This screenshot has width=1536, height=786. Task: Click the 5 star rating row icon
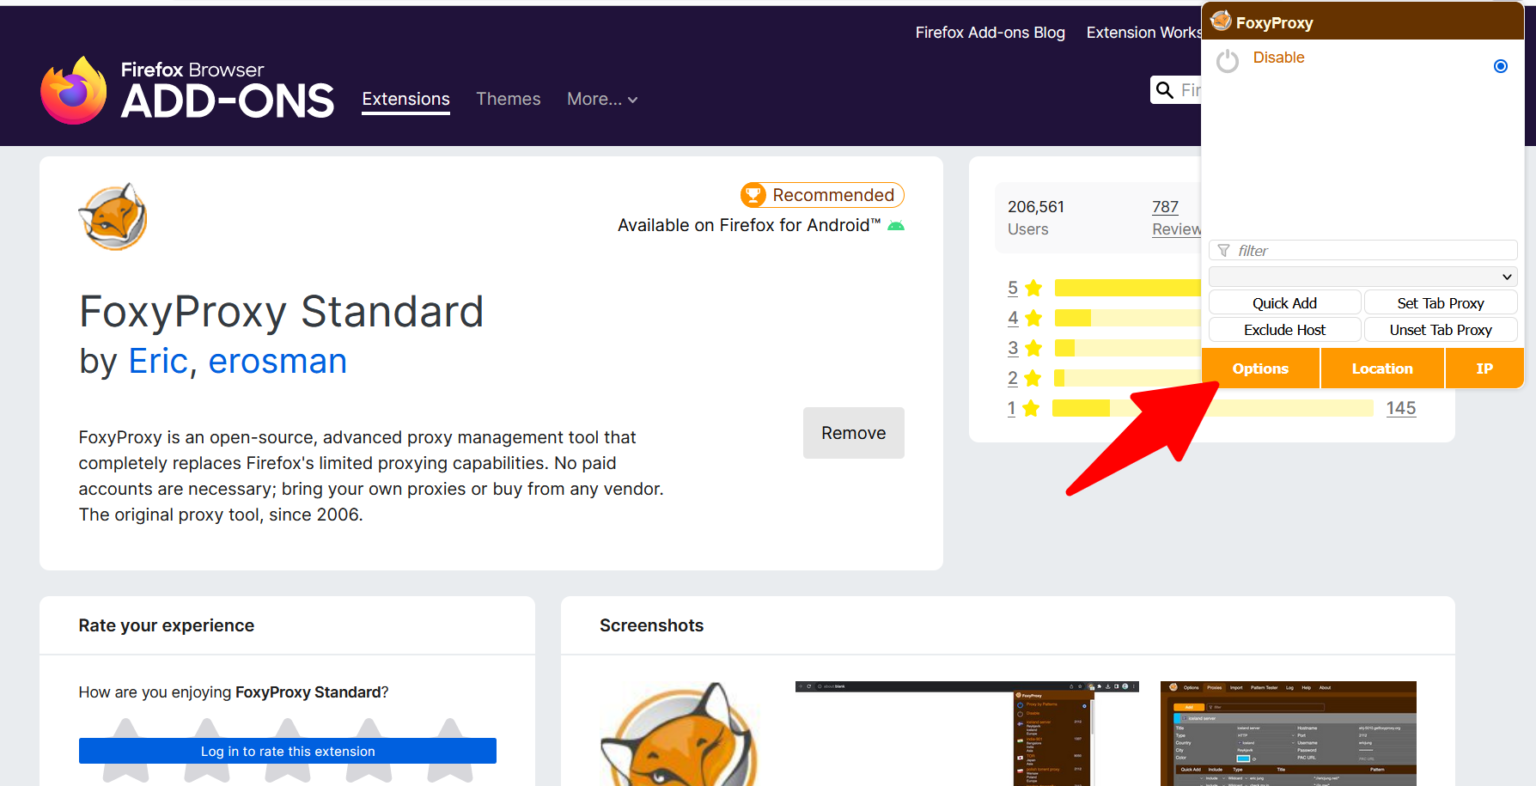coord(1033,288)
